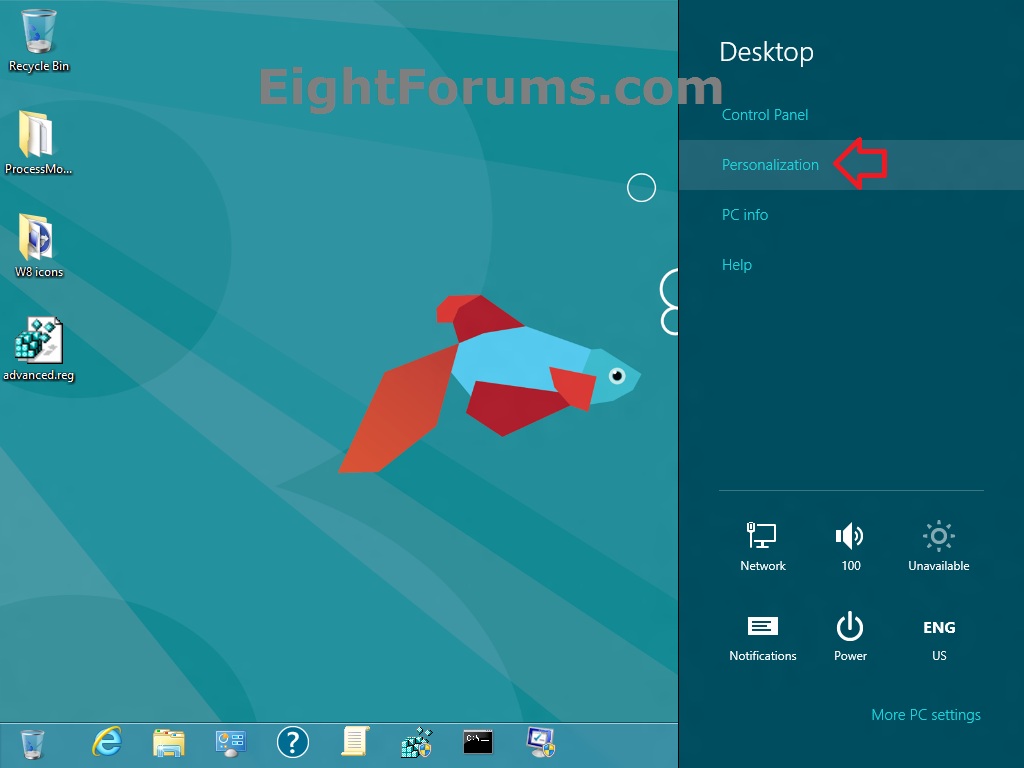Open the Help question mark taskbar icon
This screenshot has height=768, width=1024.
pyautogui.click(x=293, y=743)
